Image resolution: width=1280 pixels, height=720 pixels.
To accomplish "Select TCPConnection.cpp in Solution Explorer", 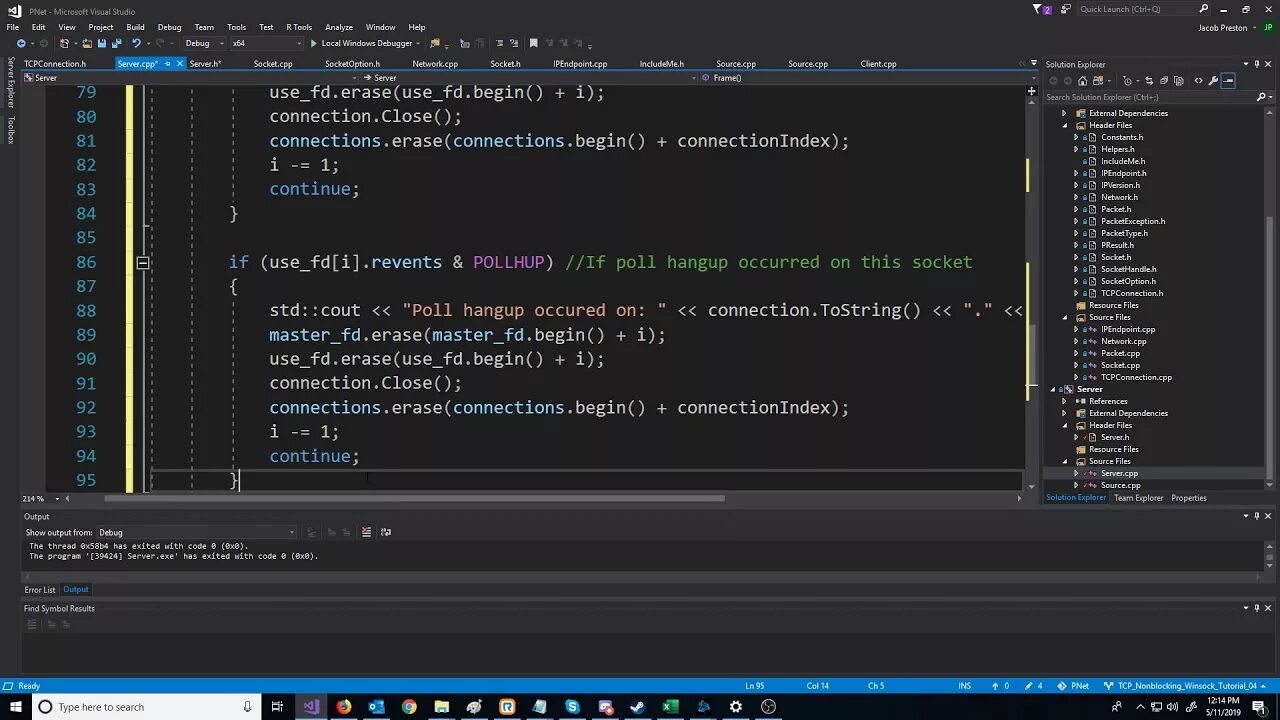I will click(x=1136, y=377).
